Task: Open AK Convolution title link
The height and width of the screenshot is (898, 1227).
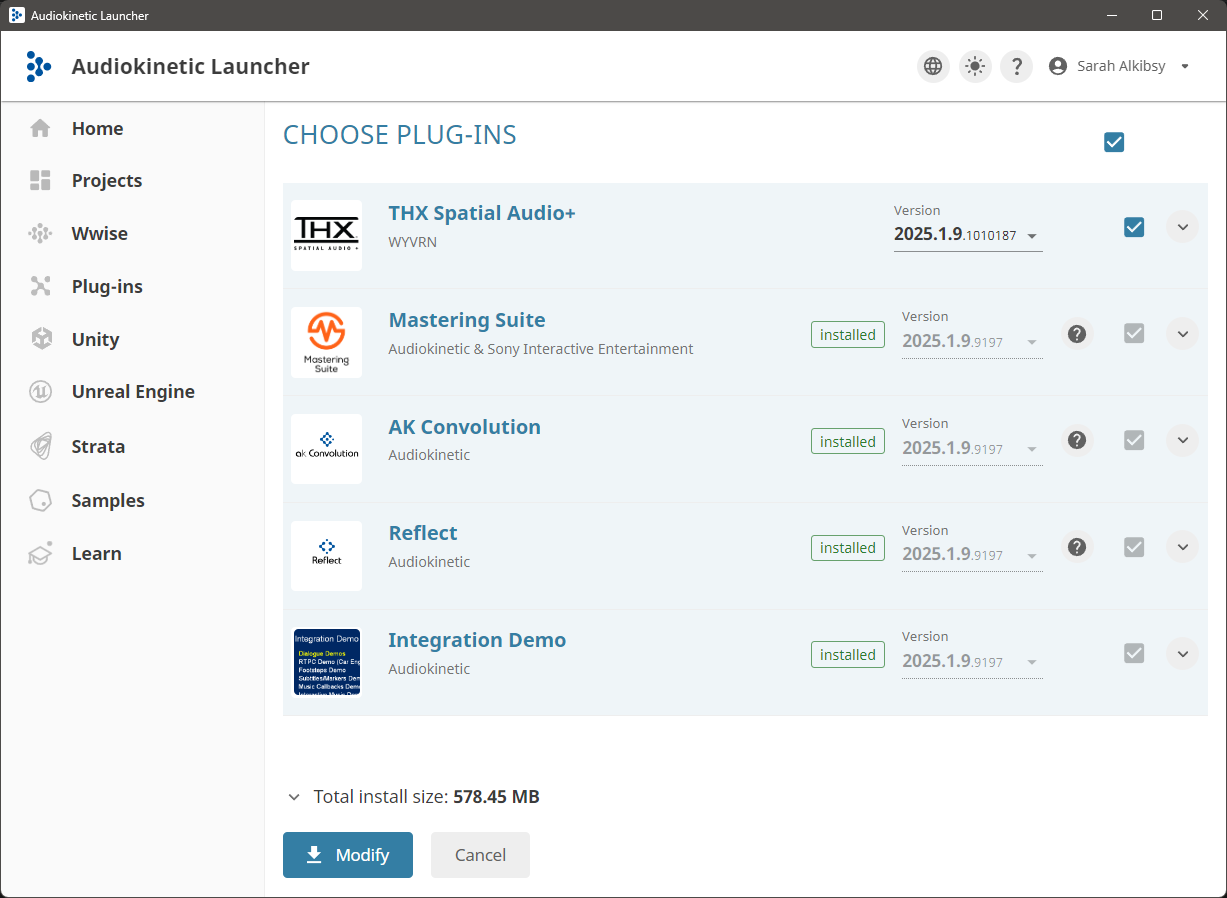Action: (464, 427)
